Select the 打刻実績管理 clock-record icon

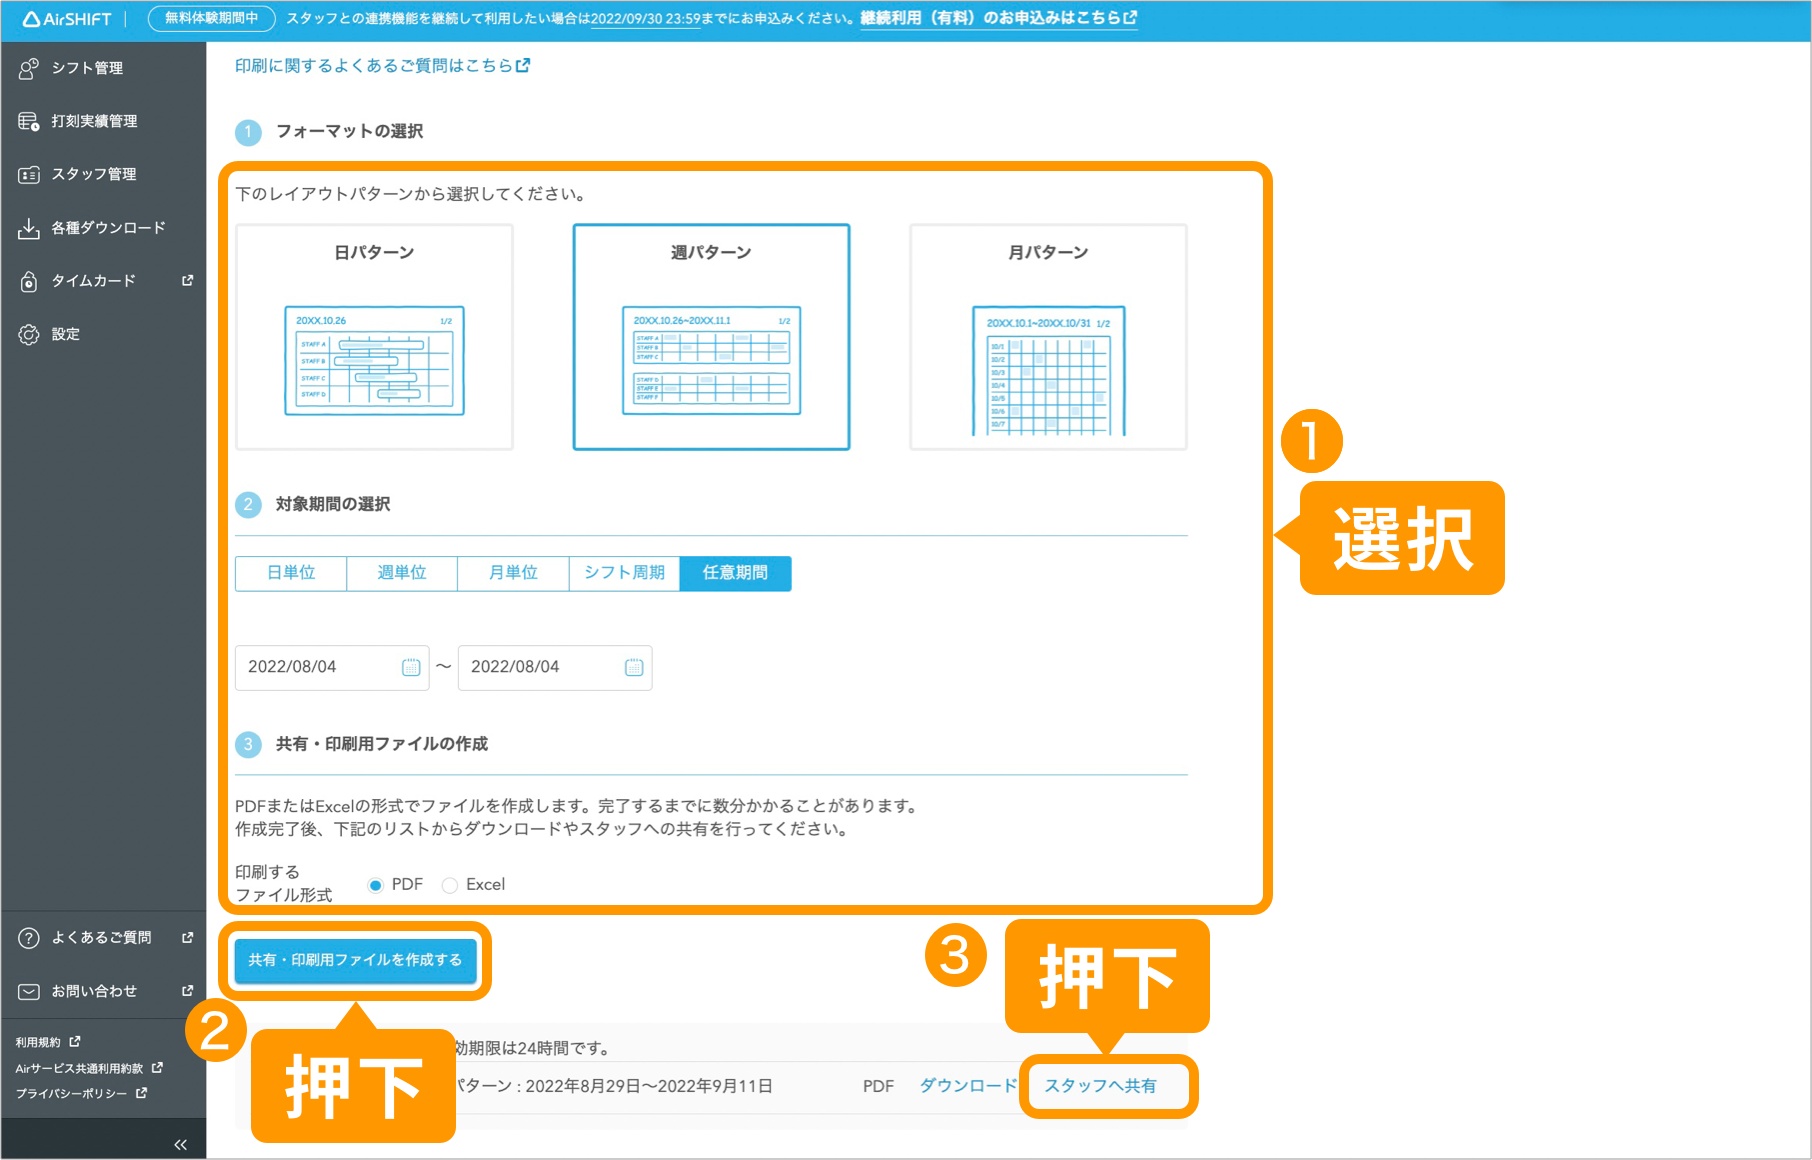[x=27, y=121]
